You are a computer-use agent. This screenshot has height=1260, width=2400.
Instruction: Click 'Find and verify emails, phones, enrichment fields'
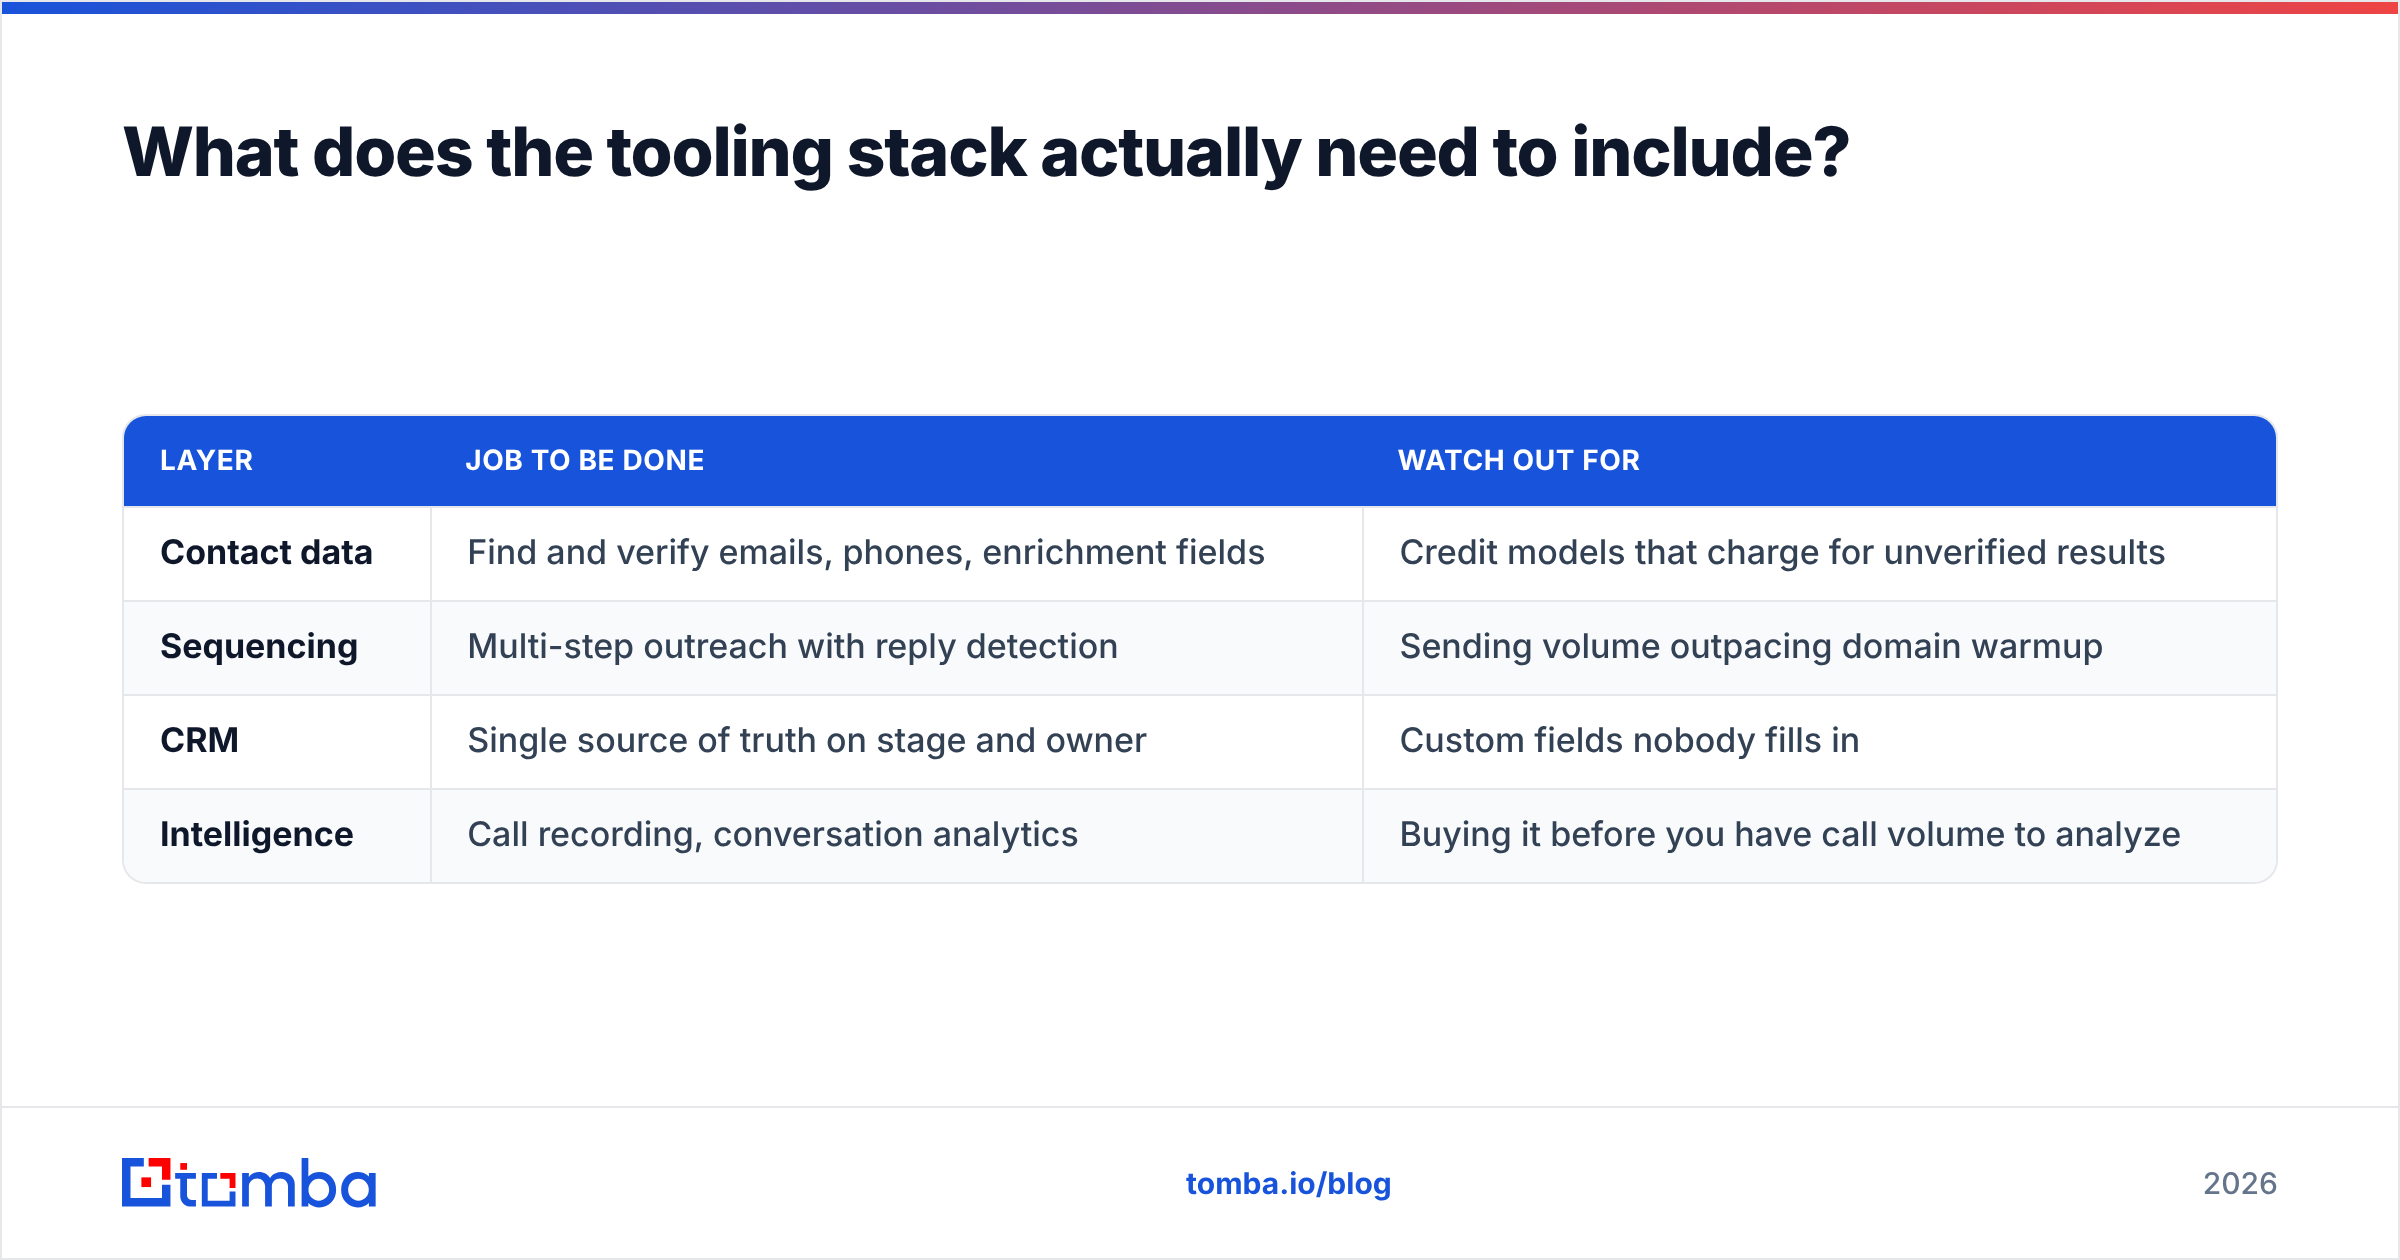pos(866,552)
